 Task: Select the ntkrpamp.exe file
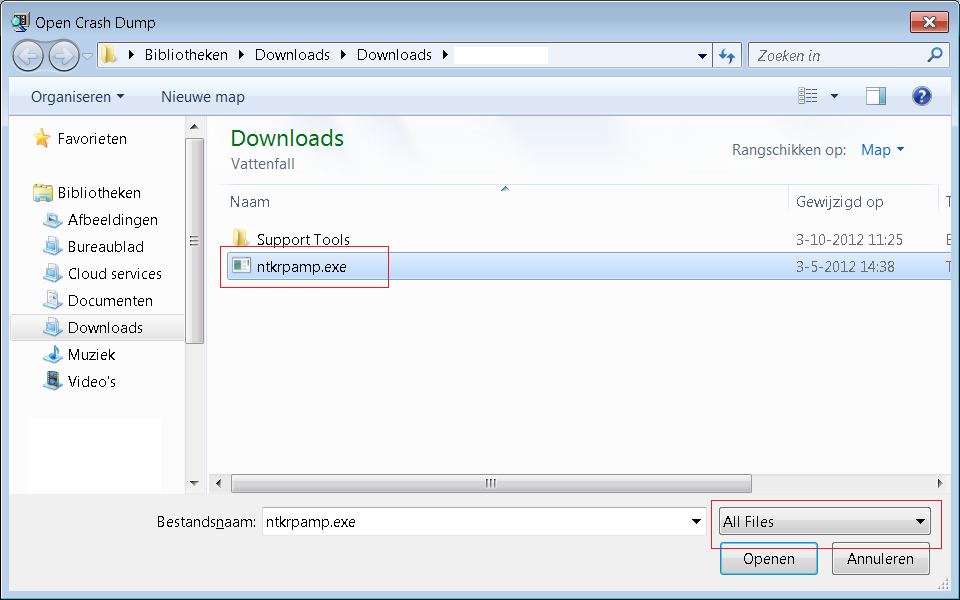coord(301,266)
